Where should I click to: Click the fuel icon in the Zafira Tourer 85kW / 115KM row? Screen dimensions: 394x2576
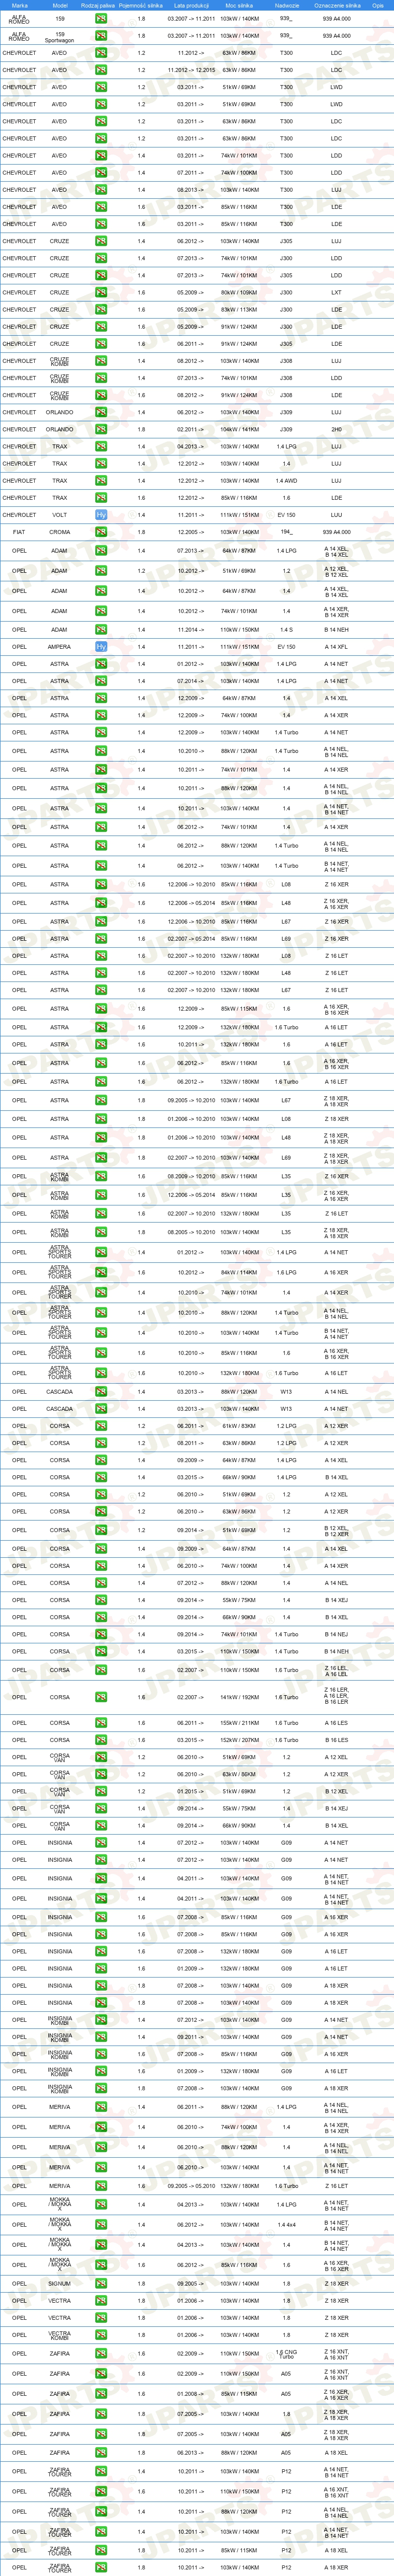[x=101, y=2550]
